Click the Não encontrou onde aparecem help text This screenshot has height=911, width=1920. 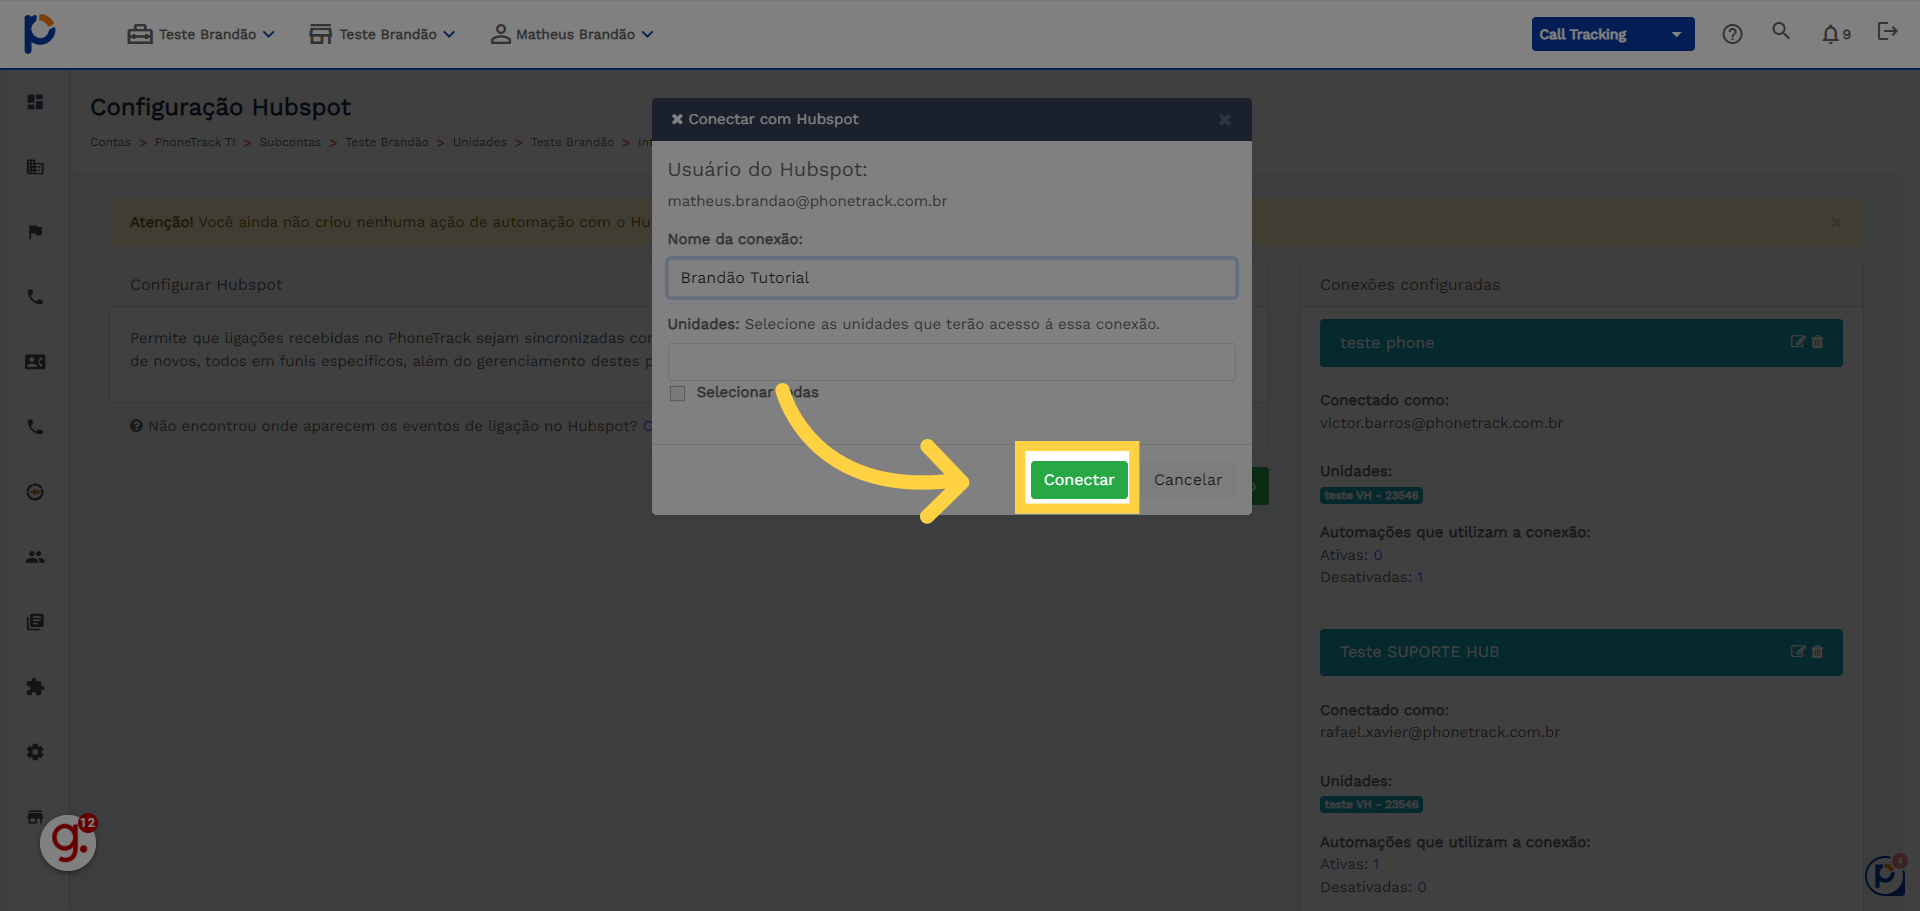click(x=392, y=426)
